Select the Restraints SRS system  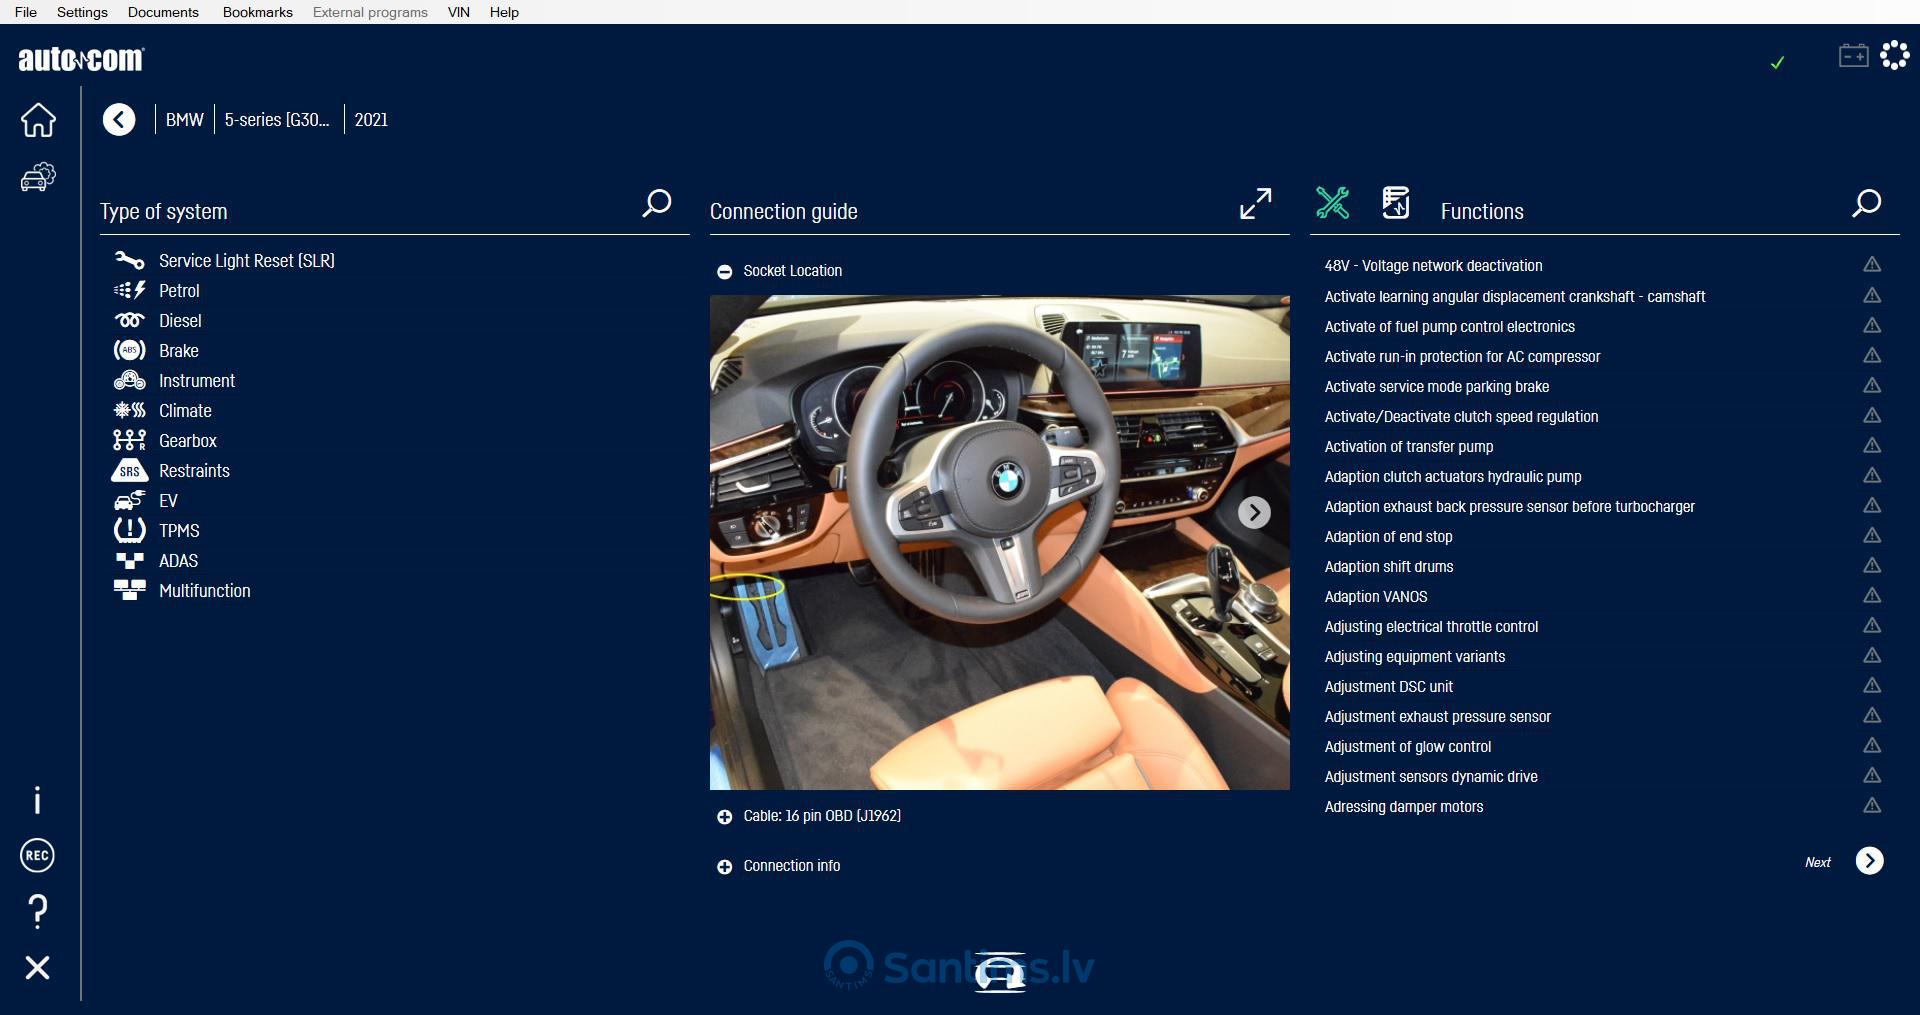194,471
